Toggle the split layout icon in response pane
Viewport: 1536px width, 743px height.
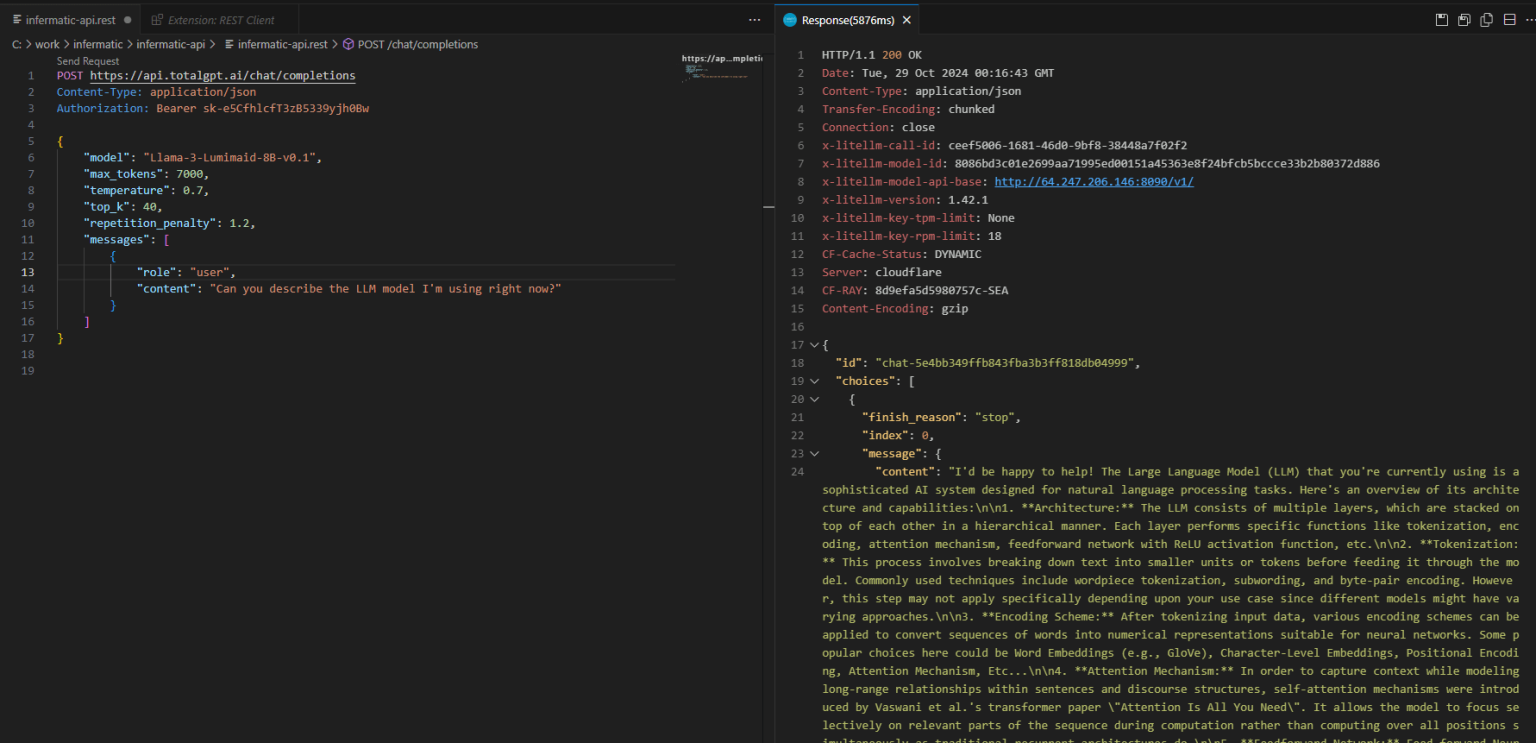coord(1509,20)
